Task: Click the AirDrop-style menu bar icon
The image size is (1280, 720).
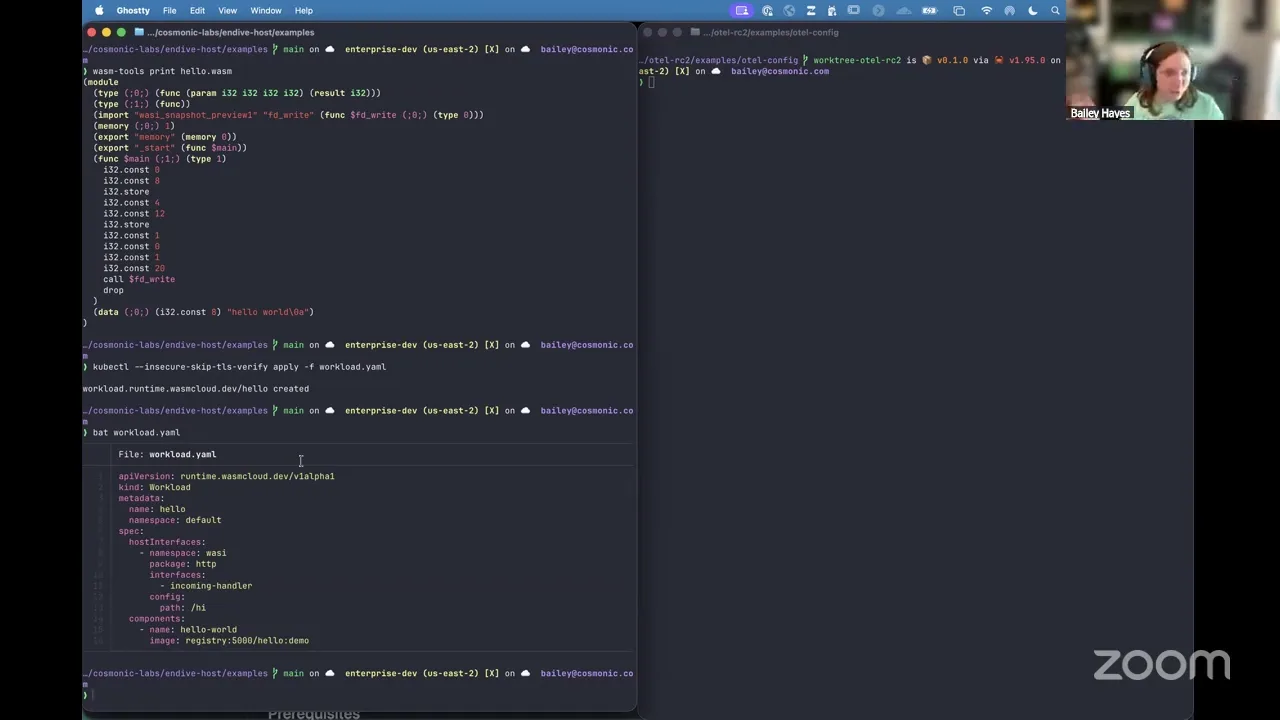Action: click(x=1009, y=10)
